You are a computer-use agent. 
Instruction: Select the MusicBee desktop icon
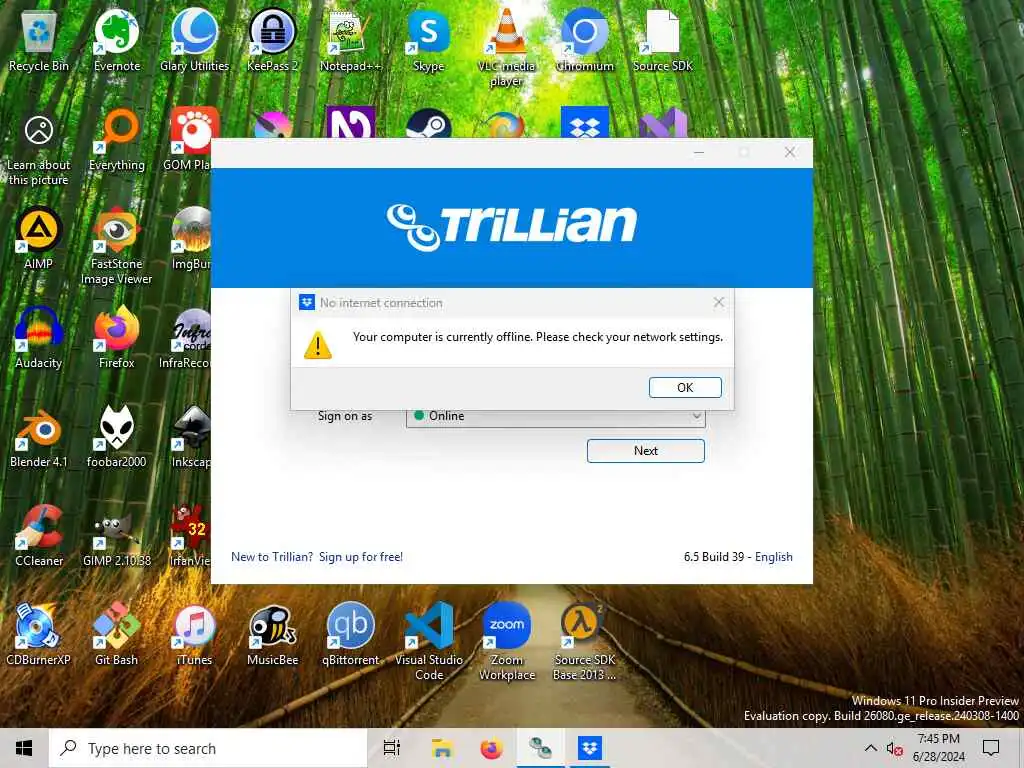(x=272, y=635)
